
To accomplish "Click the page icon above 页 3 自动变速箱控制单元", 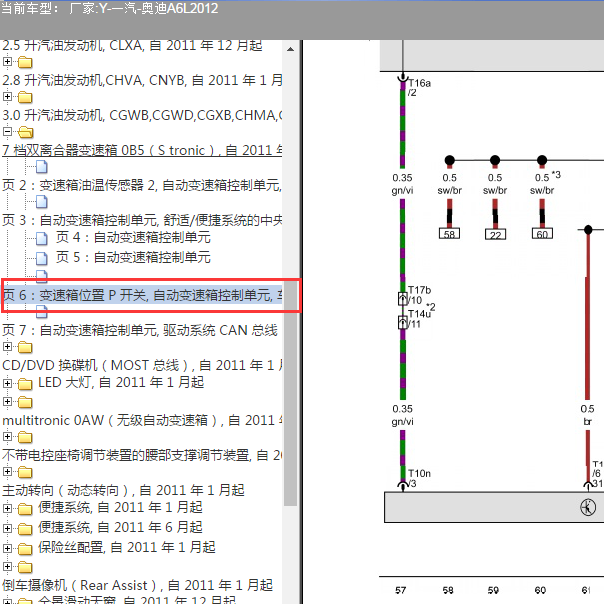I will [42, 201].
